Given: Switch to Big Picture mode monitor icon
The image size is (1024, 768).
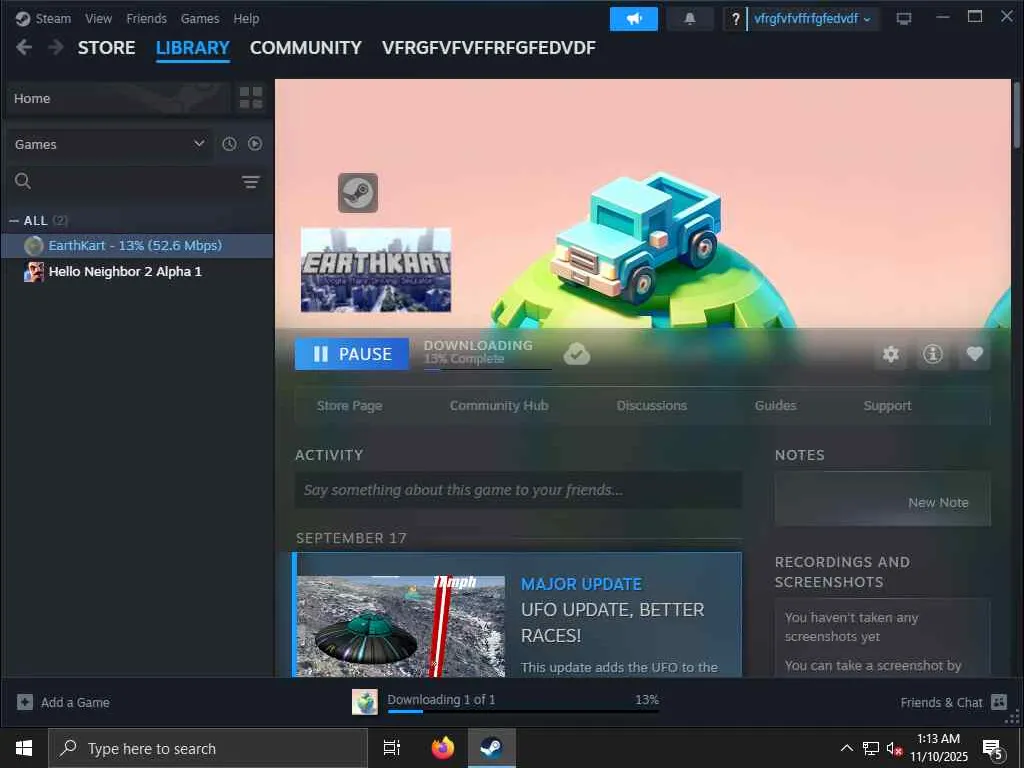Looking at the screenshot, I should click(x=904, y=19).
